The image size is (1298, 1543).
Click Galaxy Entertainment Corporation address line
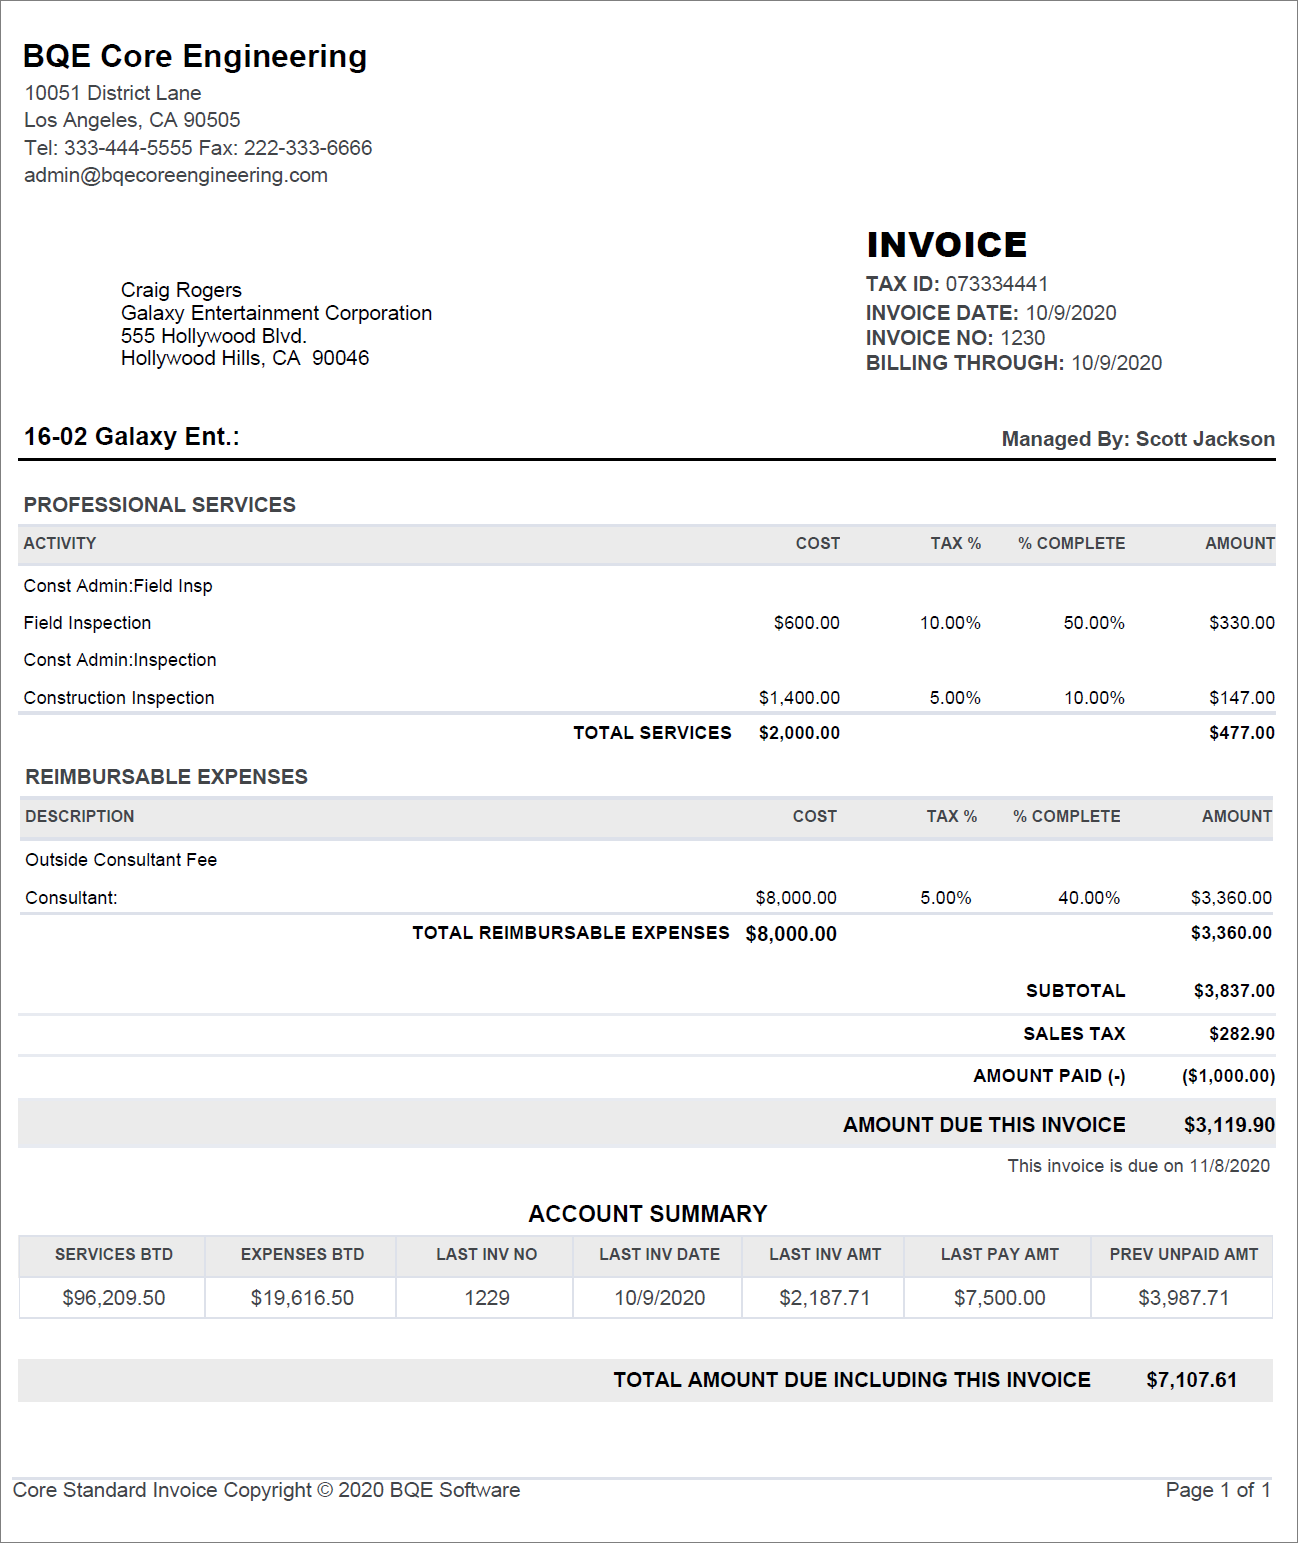(276, 313)
